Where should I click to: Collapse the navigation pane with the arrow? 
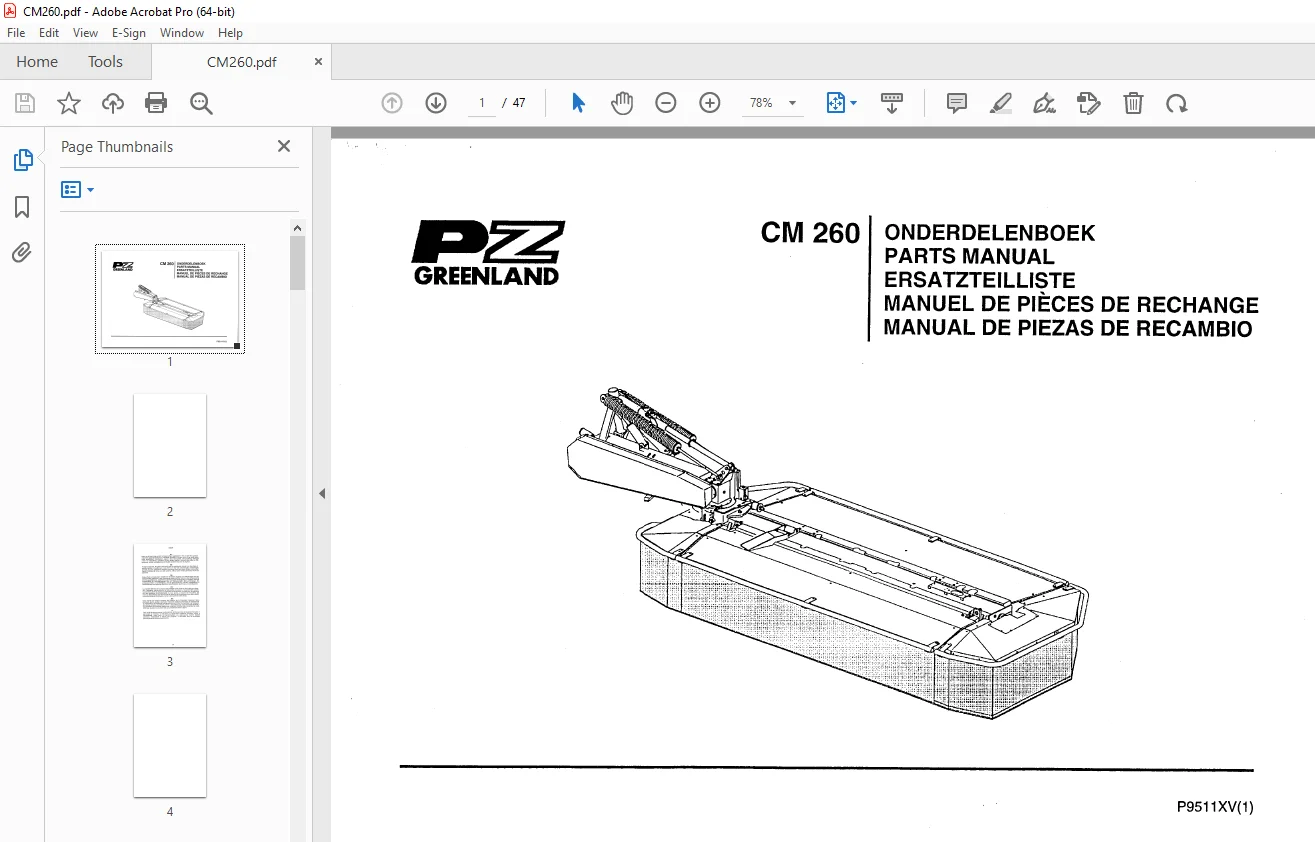pyautogui.click(x=322, y=493)
